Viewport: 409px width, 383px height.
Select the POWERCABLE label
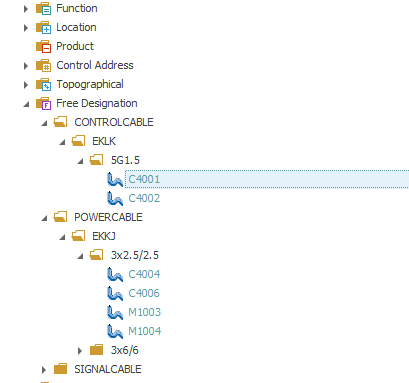coord(108,217)
